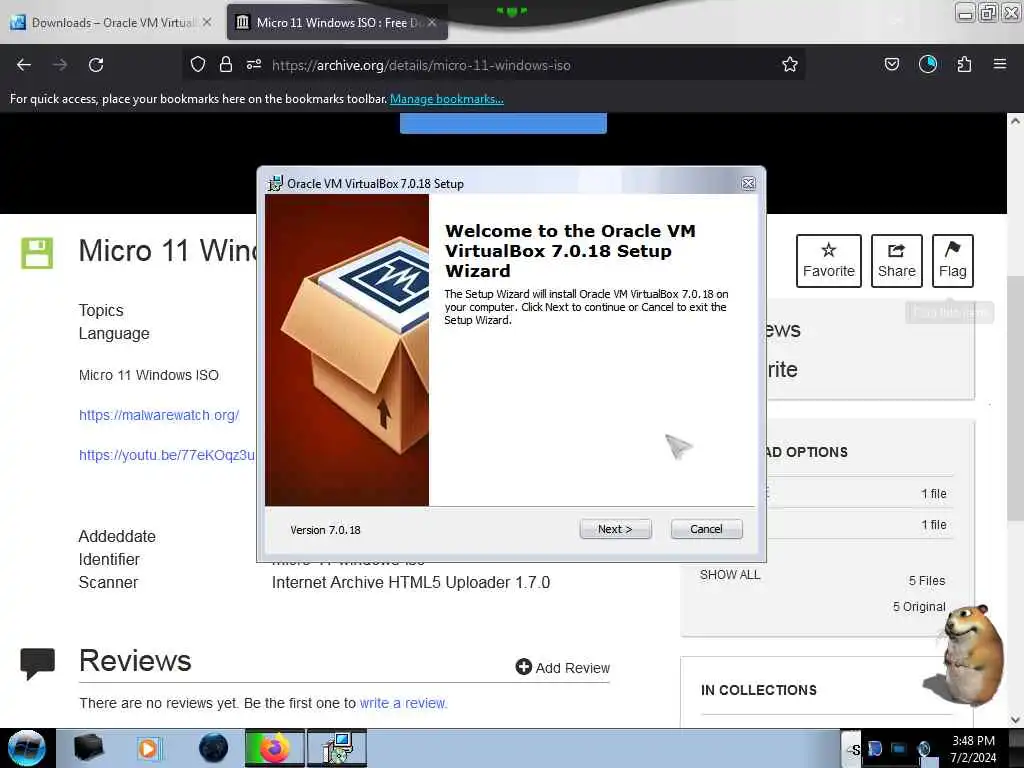Go back in Firefox history
1024x768 pixels.
point(24,65)
